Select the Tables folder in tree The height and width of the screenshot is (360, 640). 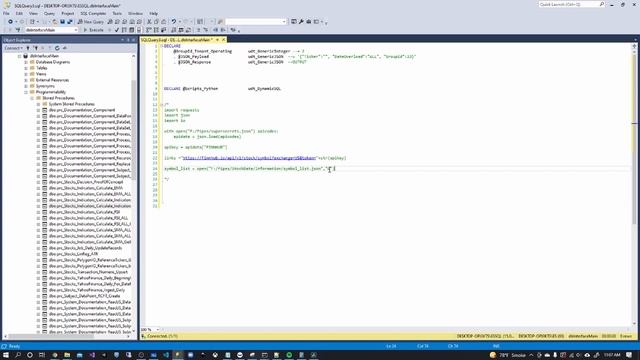click(42, 68)
